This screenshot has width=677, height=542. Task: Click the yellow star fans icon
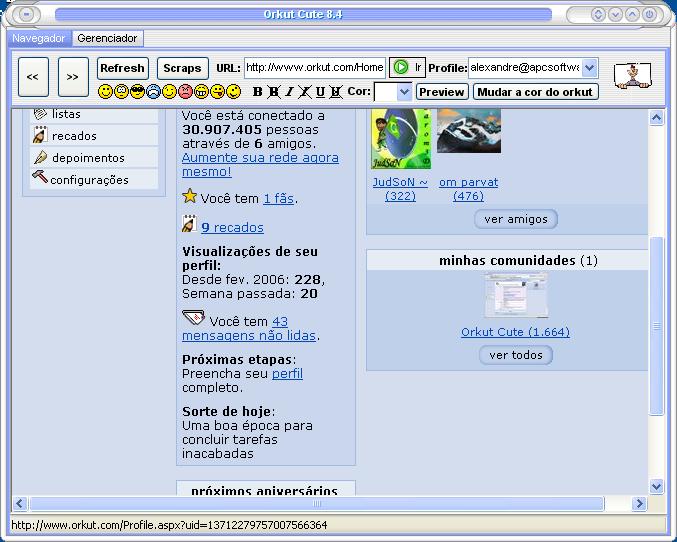click(x=190, y=196)
